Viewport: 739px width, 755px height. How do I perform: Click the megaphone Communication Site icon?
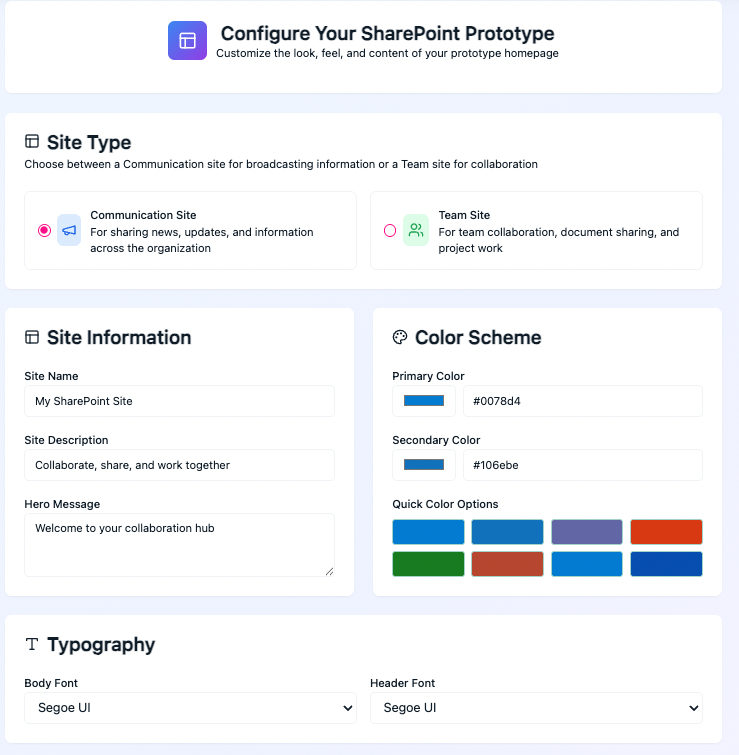69,230
